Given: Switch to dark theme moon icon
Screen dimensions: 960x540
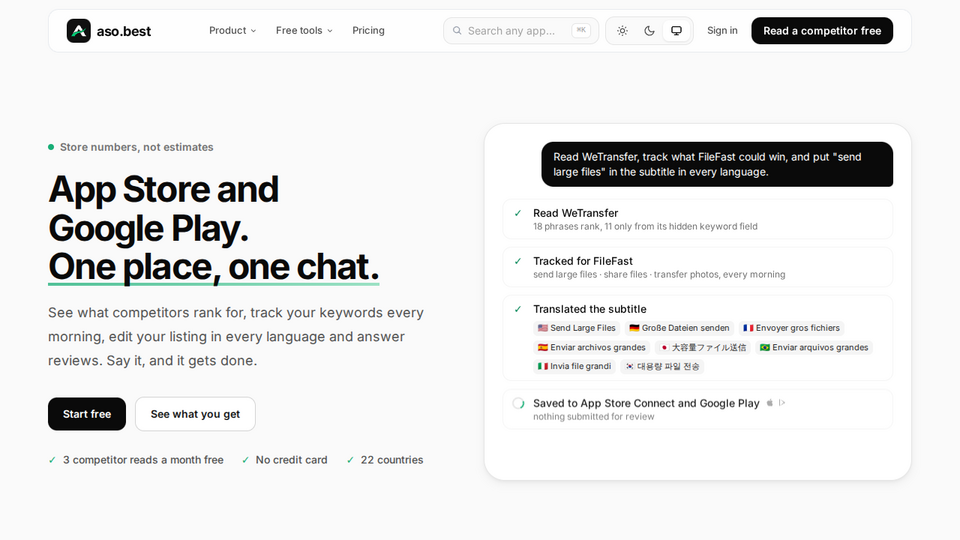Looking at the screenshot, I should pos(650,31).
